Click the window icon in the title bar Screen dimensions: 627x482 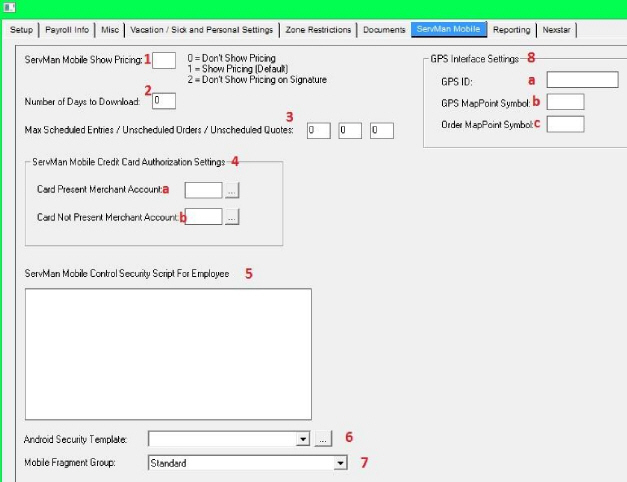[x=9, y=7]
